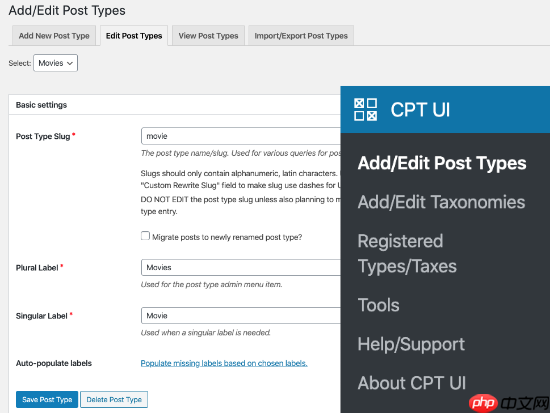Select Add/Edit Post Types menu item

[442, 163]
